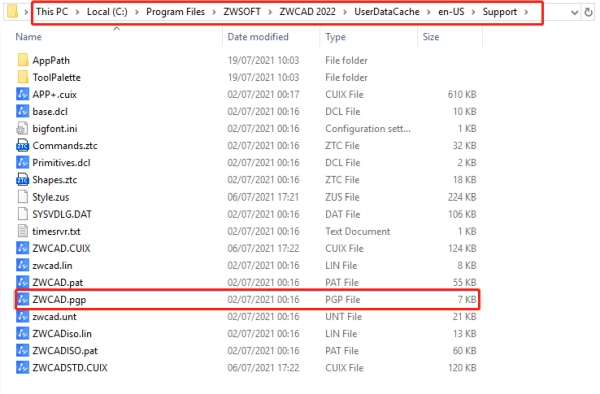Viewport: 600px width, 394px height.
Task: Click the AppPath folder icon
Action: pos(23,60)
